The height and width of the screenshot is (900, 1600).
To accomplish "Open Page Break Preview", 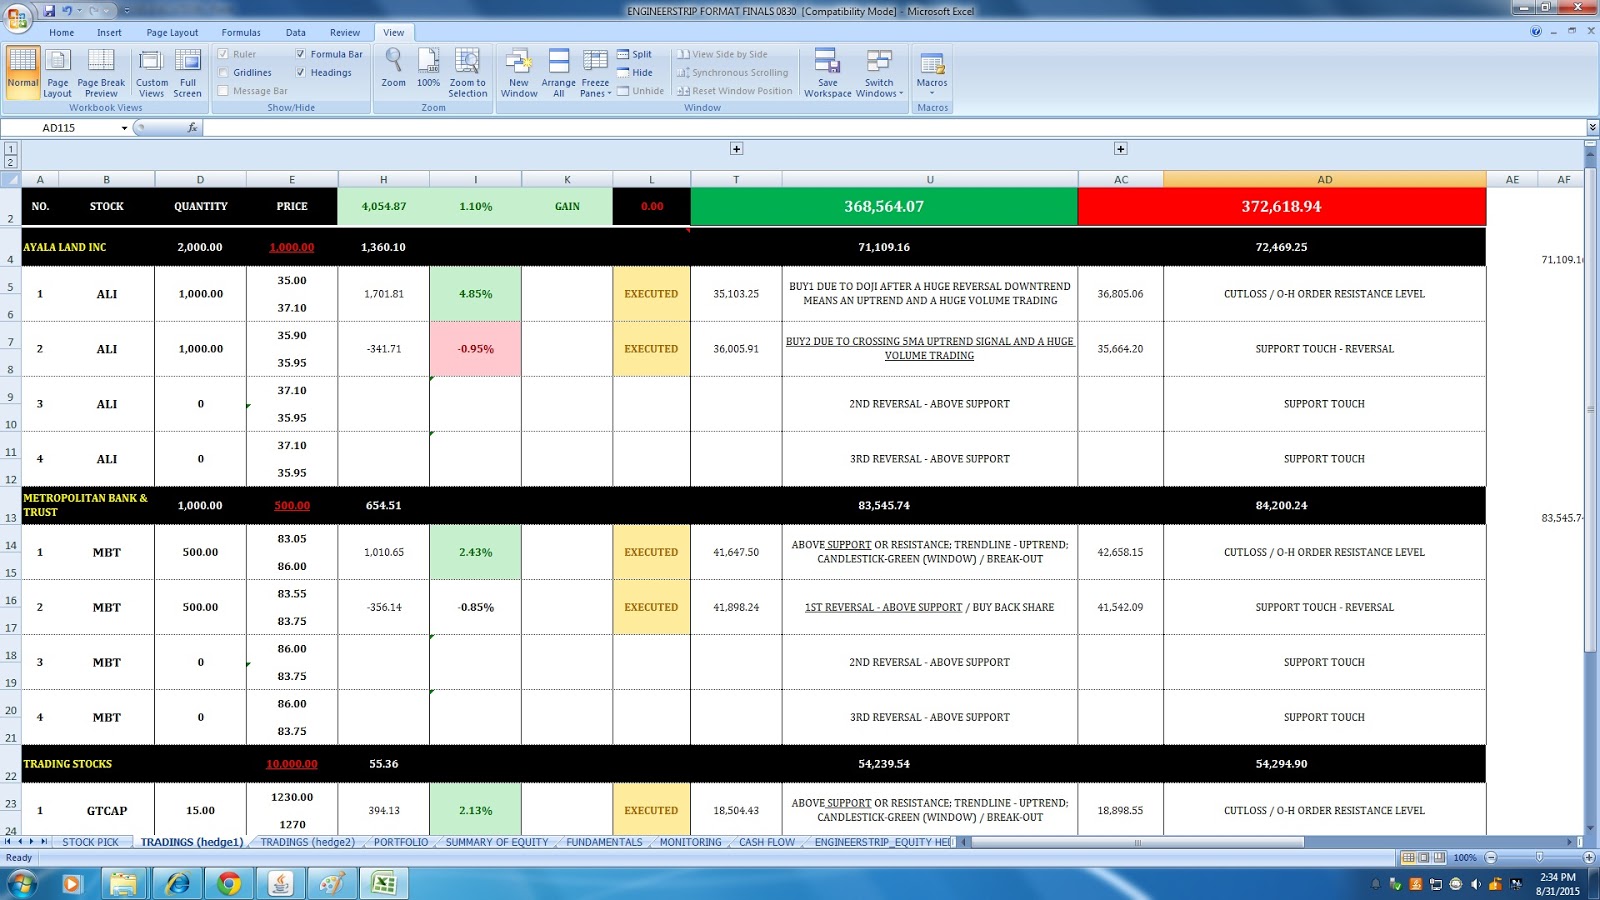I will (x=101, y=72).
